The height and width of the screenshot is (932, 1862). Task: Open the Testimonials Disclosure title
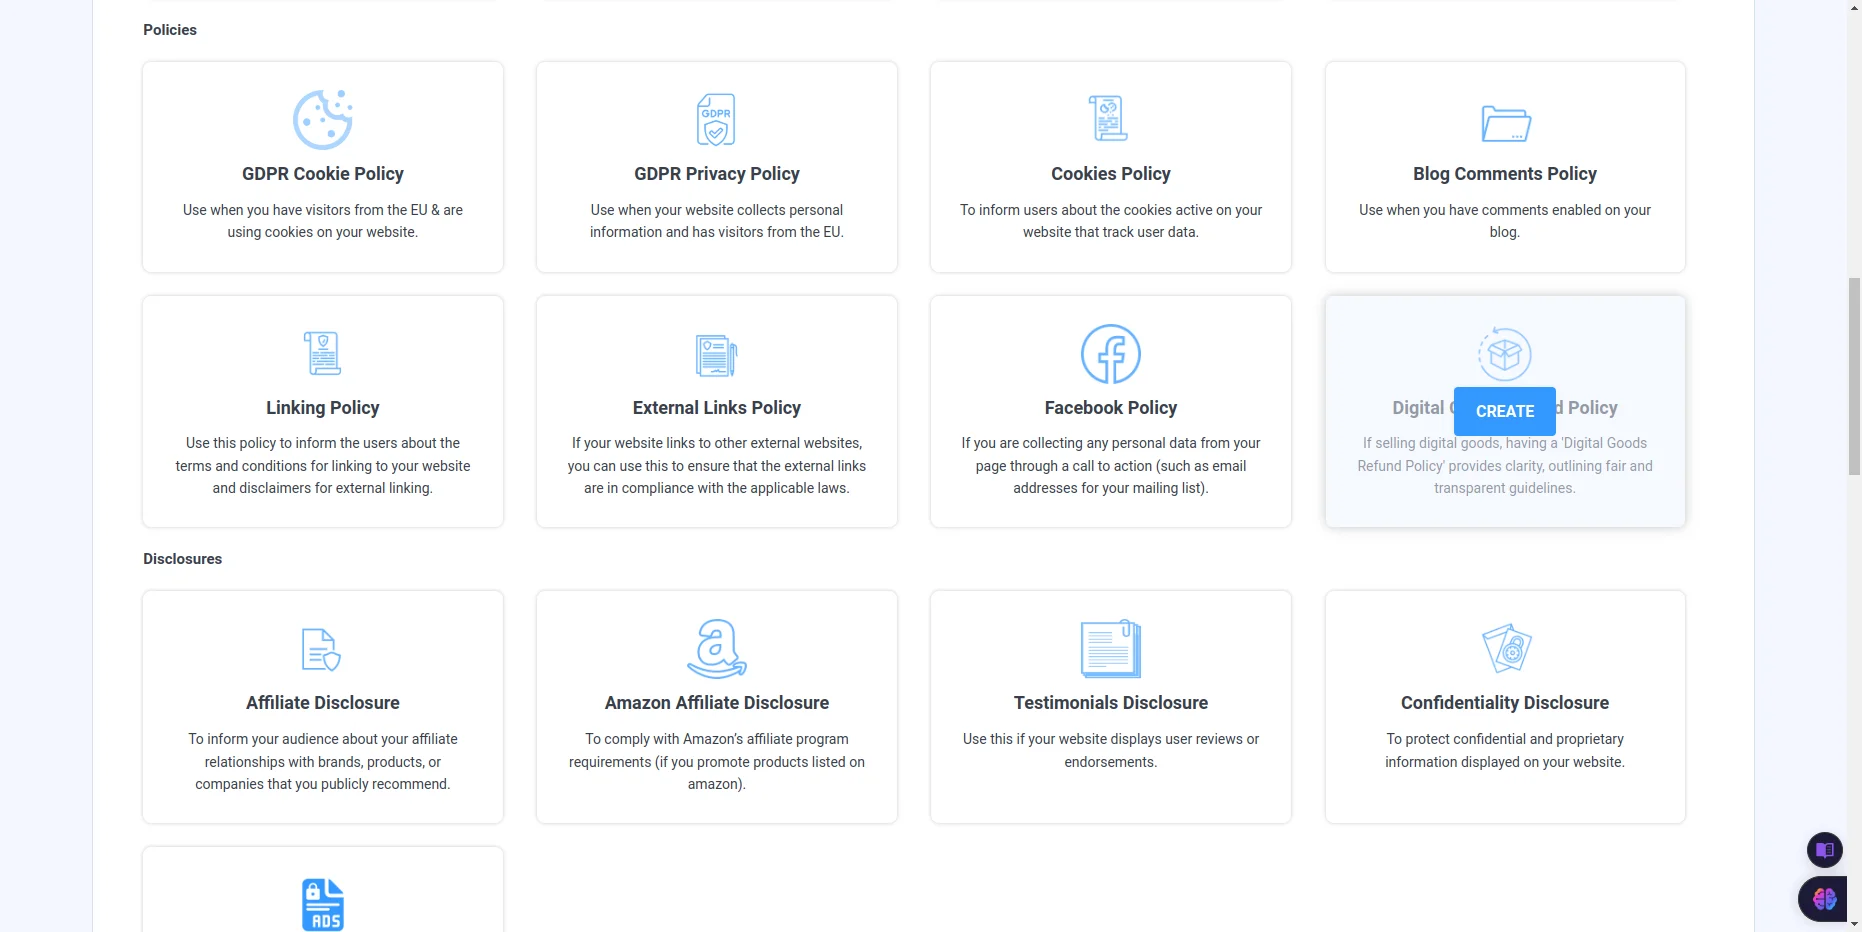[x=1111, y=703]
